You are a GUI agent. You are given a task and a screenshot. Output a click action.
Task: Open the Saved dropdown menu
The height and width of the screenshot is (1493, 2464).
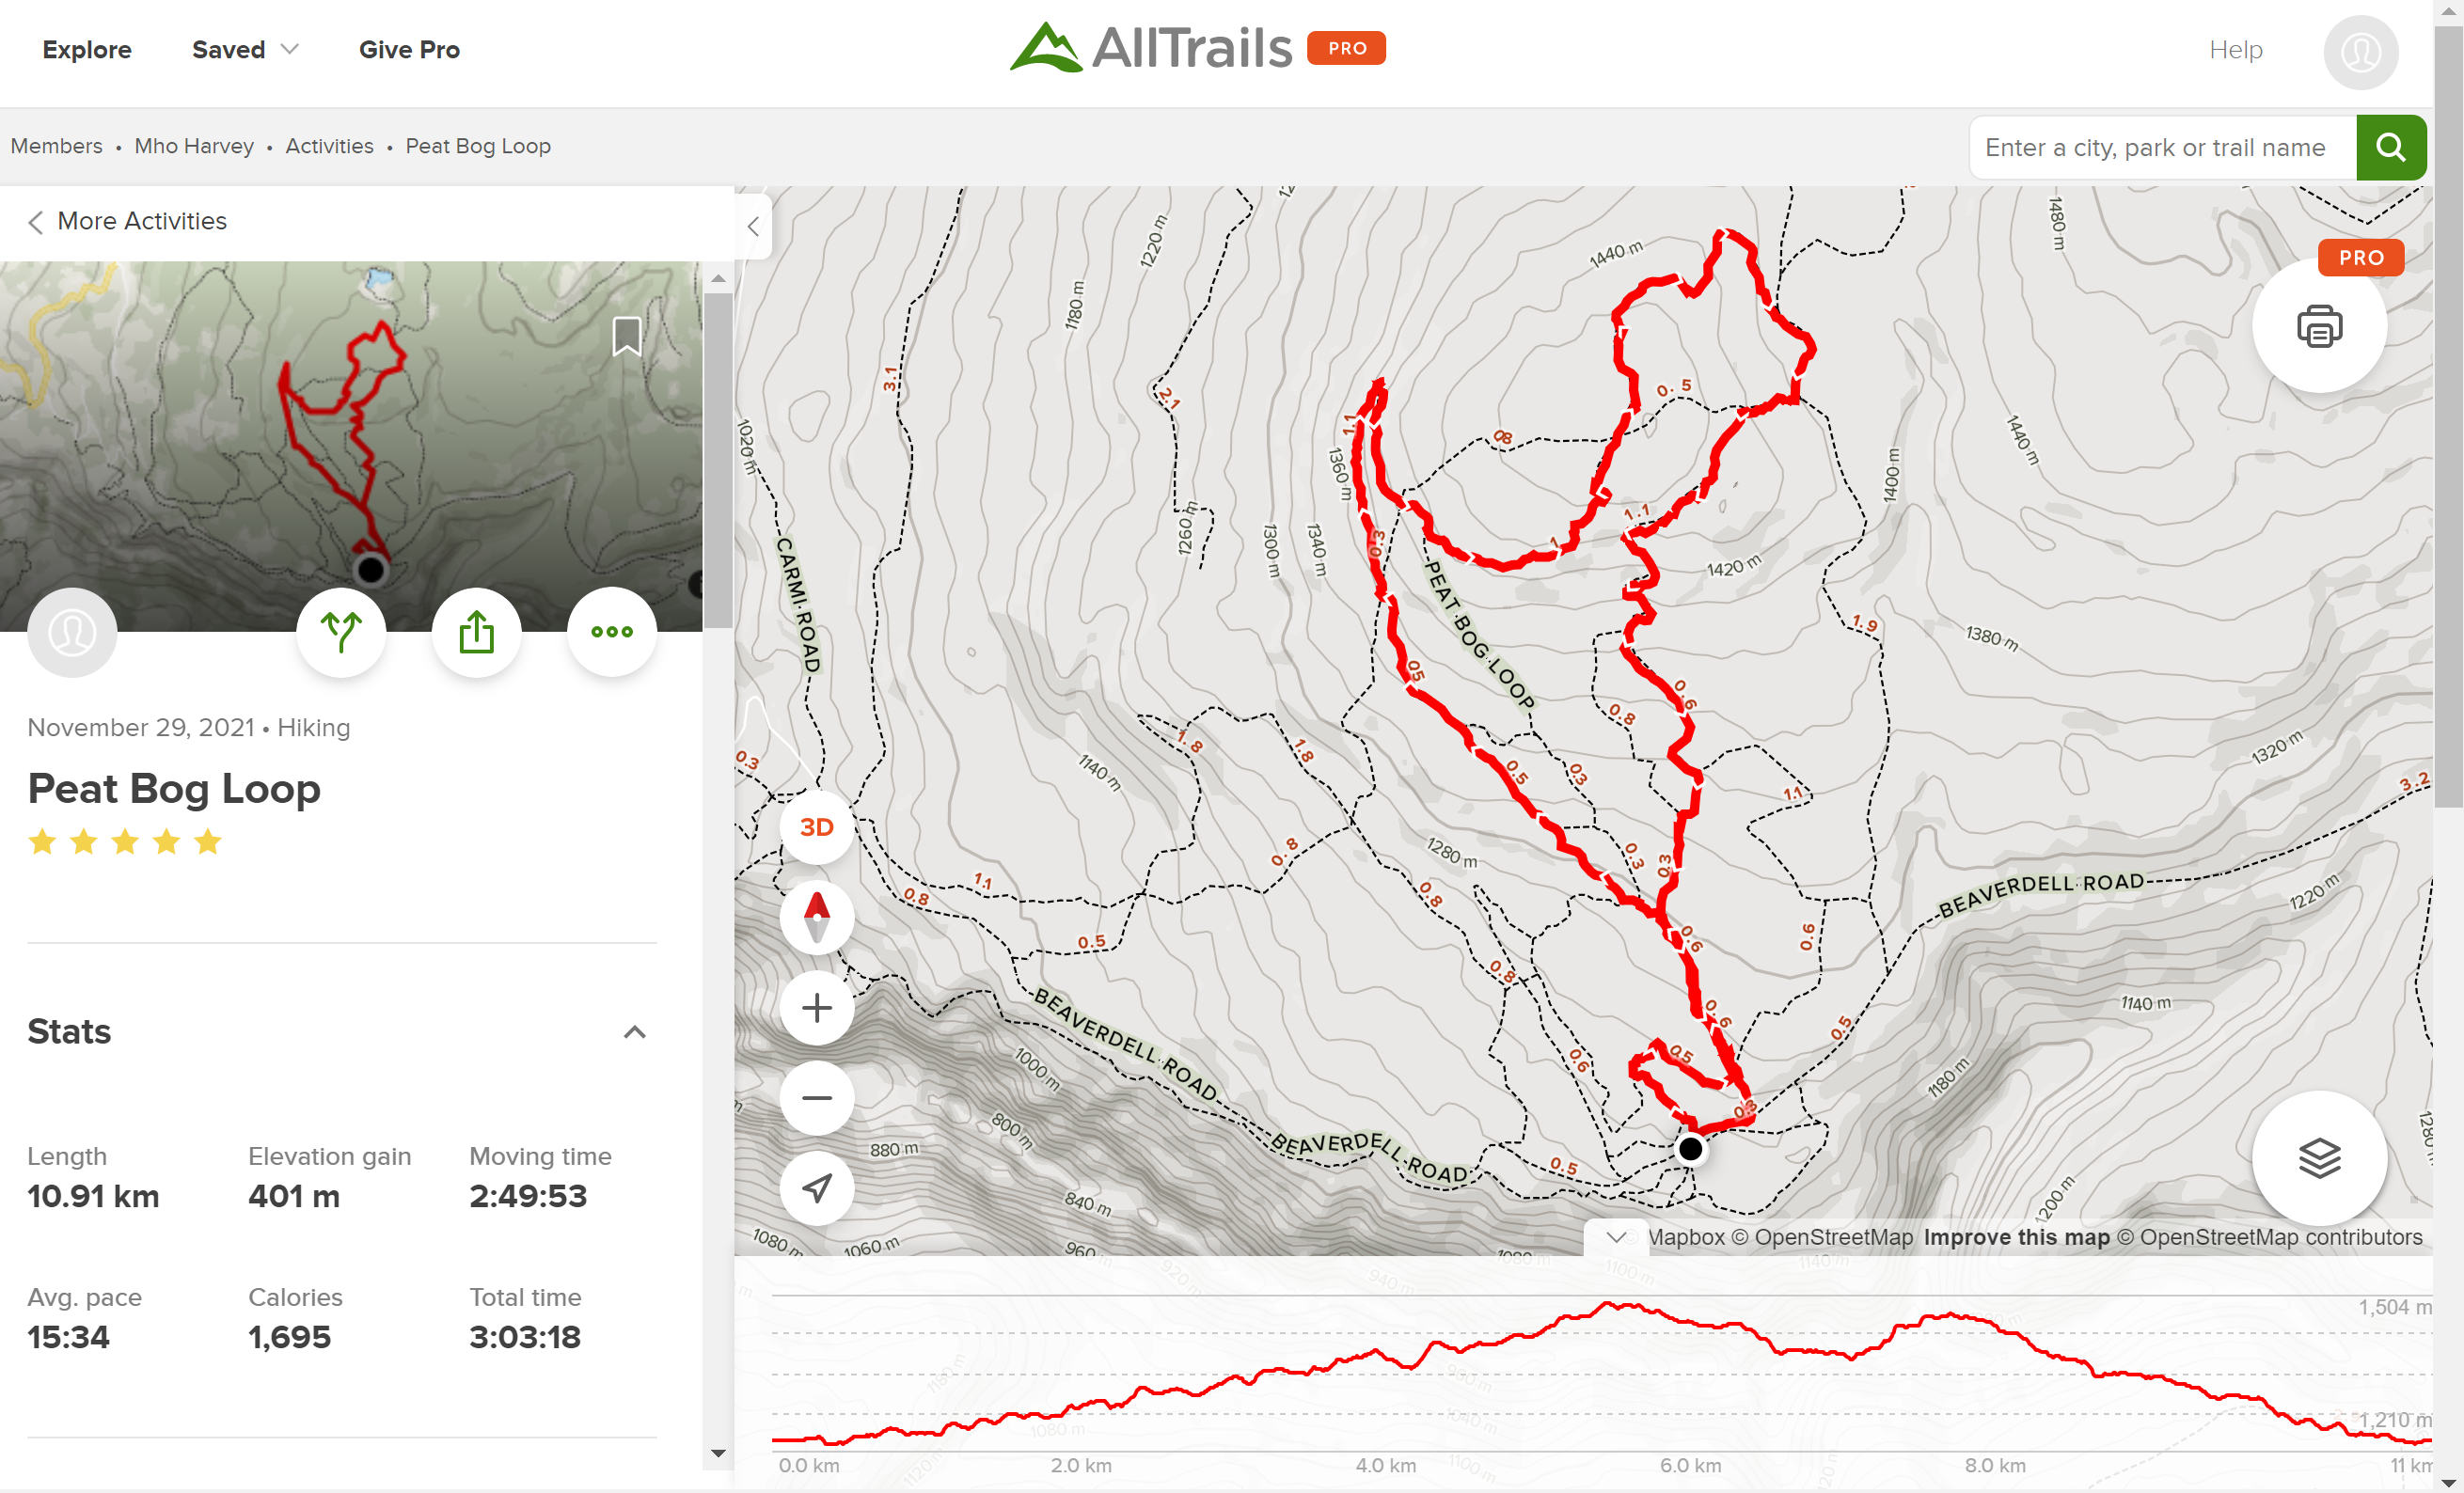click(245, 50)
